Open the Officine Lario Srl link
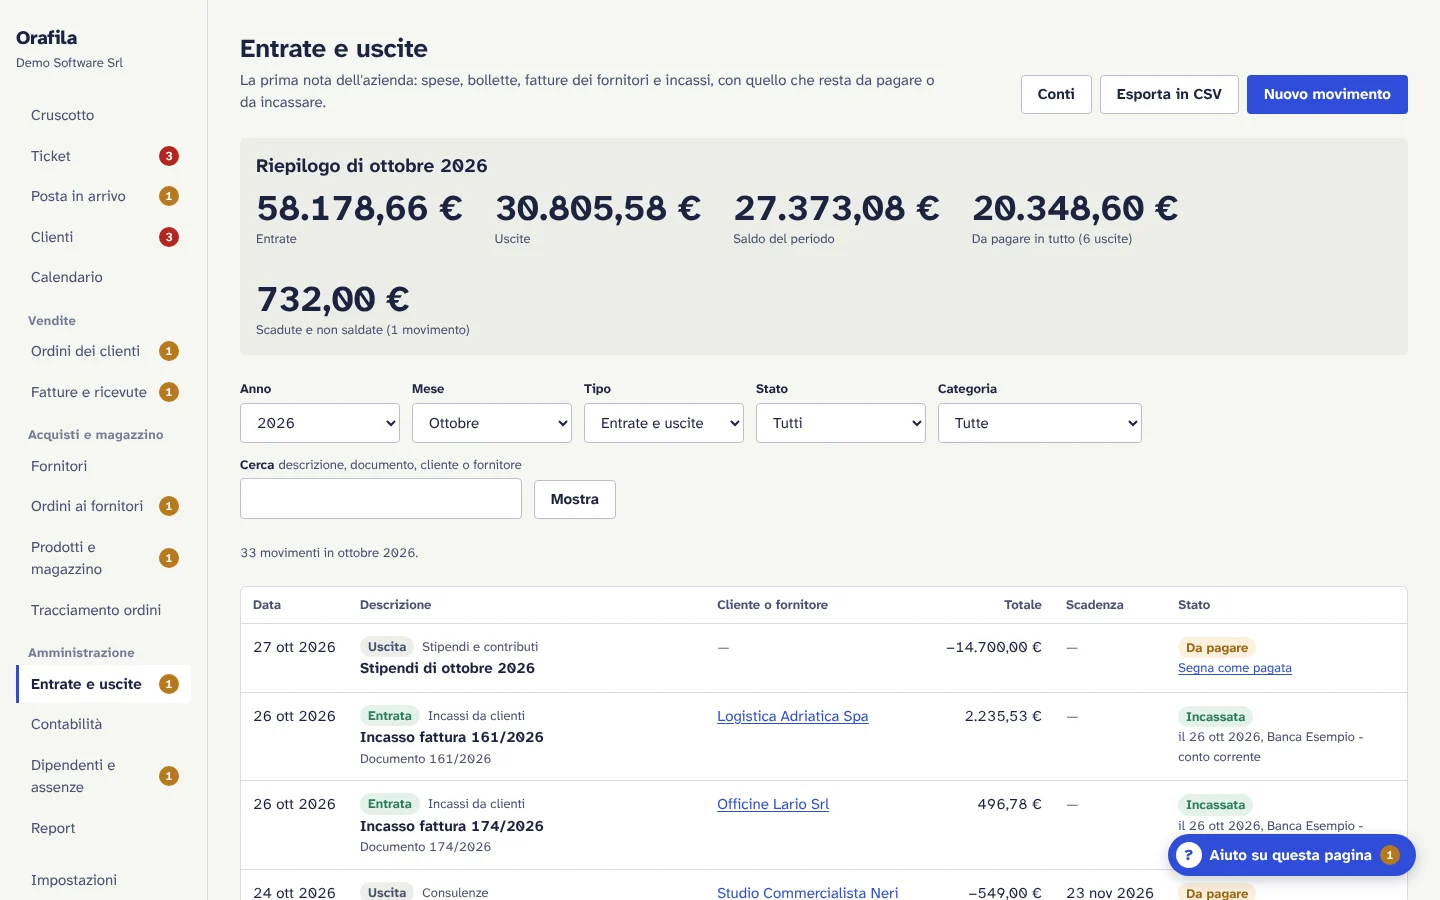1440x900 pixels. [x=773, y=804]
